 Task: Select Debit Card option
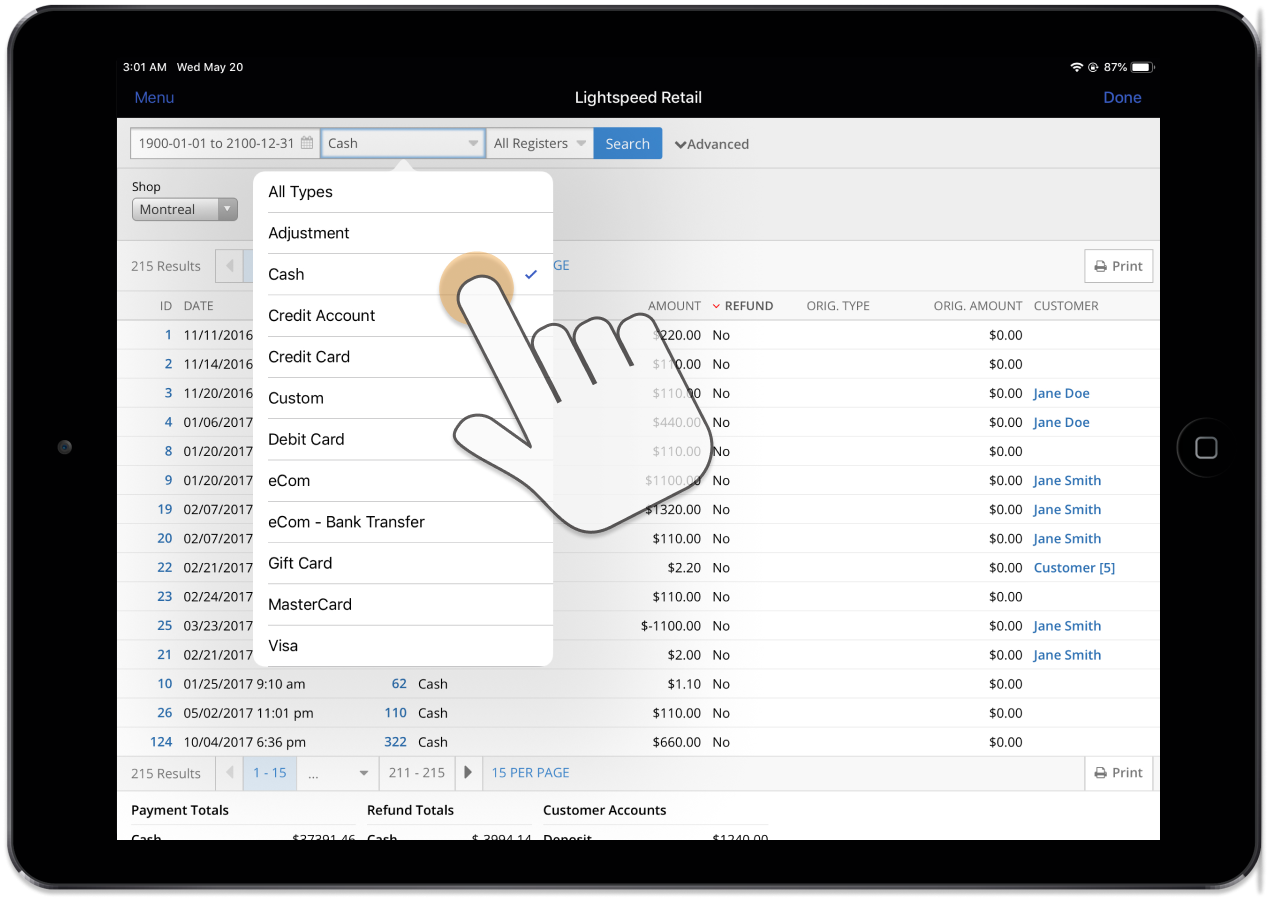[x=403, y=439]
